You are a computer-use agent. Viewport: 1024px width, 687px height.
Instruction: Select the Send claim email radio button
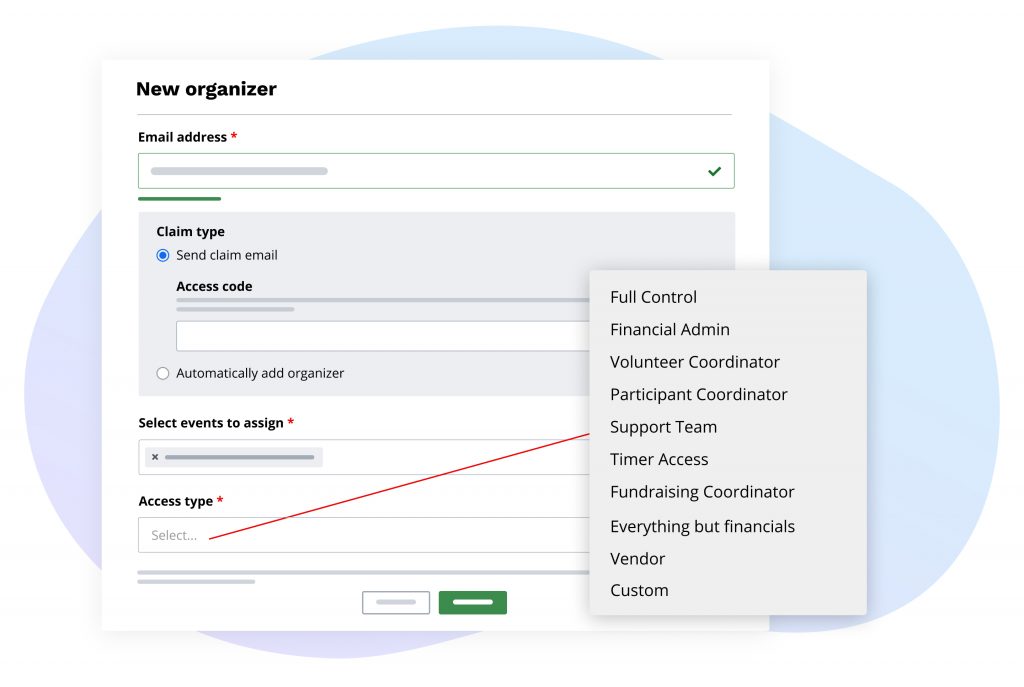[x=163, y=255]
